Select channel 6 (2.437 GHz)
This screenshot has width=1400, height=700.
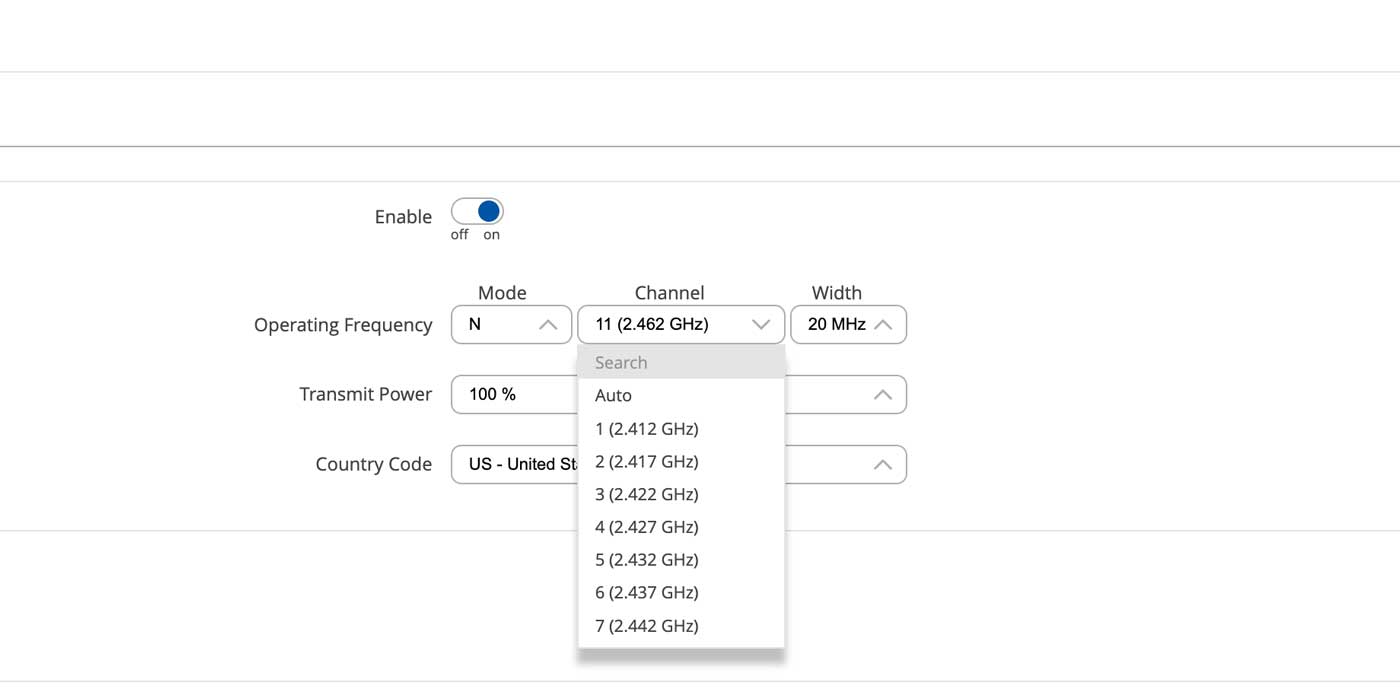coord(646,593)
